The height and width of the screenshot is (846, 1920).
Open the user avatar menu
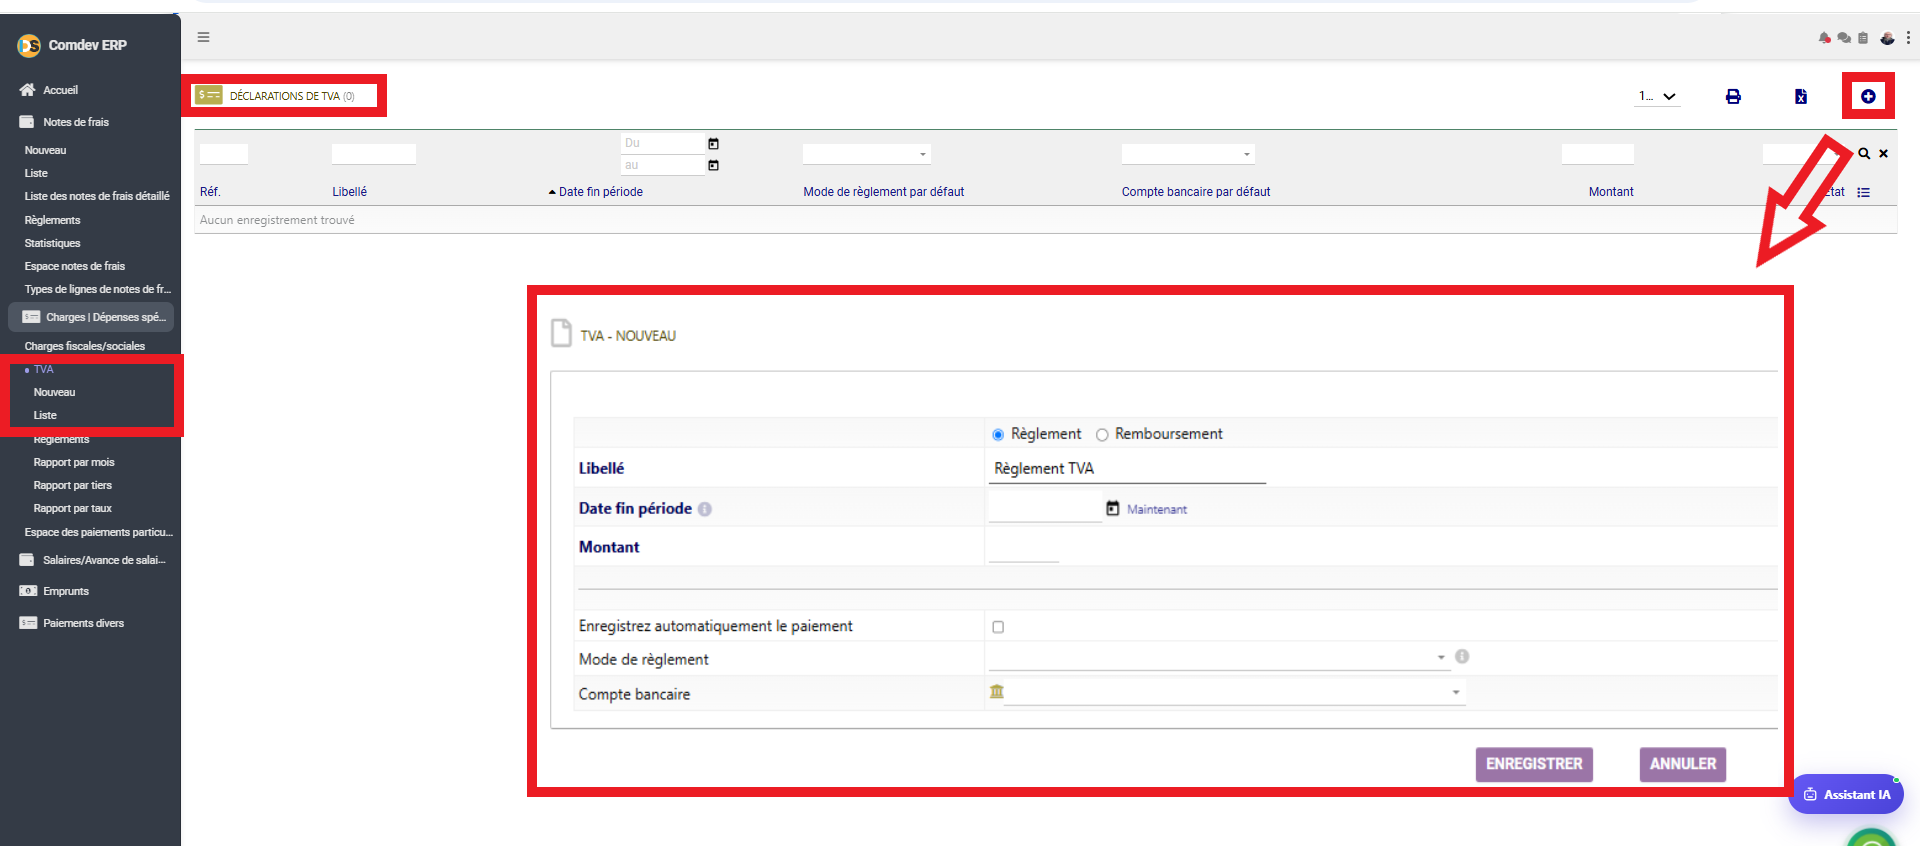[x=1887, y=38]
